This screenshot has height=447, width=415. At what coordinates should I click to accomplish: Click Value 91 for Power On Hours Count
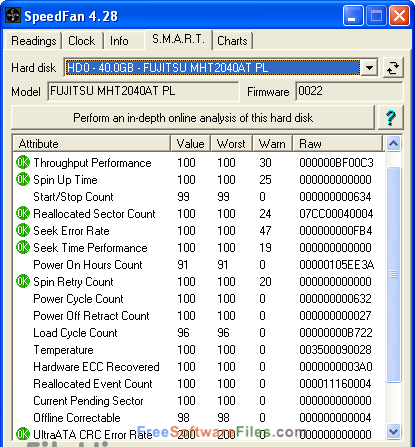point(183,264)
